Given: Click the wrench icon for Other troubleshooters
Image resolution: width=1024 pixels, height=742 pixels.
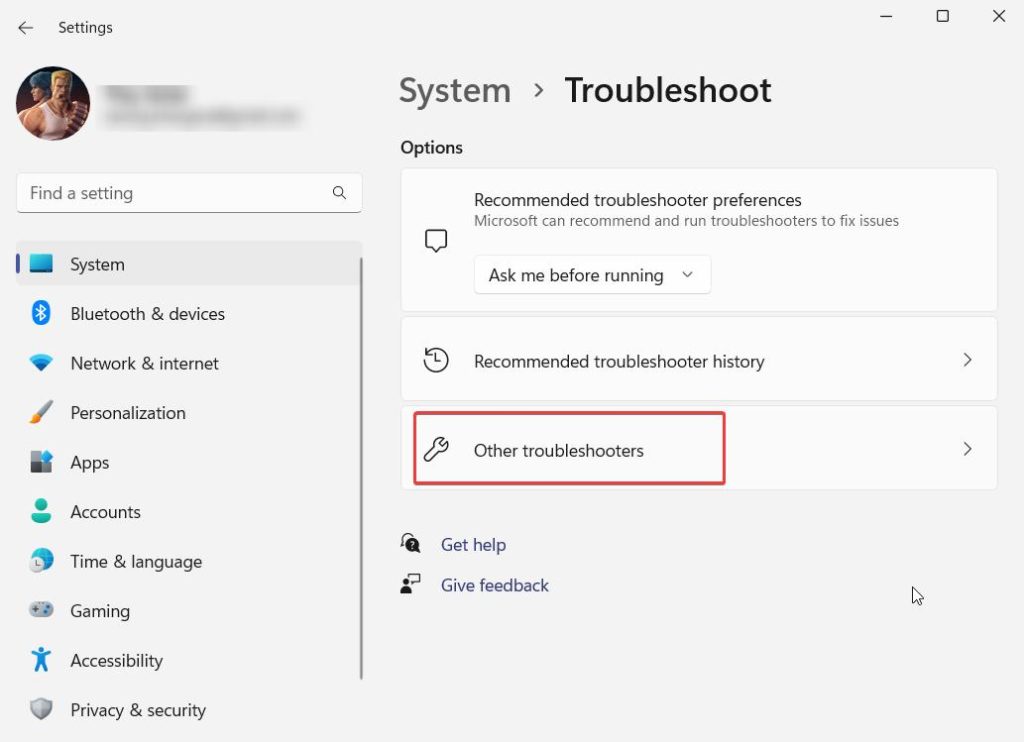Looking at the screenshot, I should click(436, 450).
